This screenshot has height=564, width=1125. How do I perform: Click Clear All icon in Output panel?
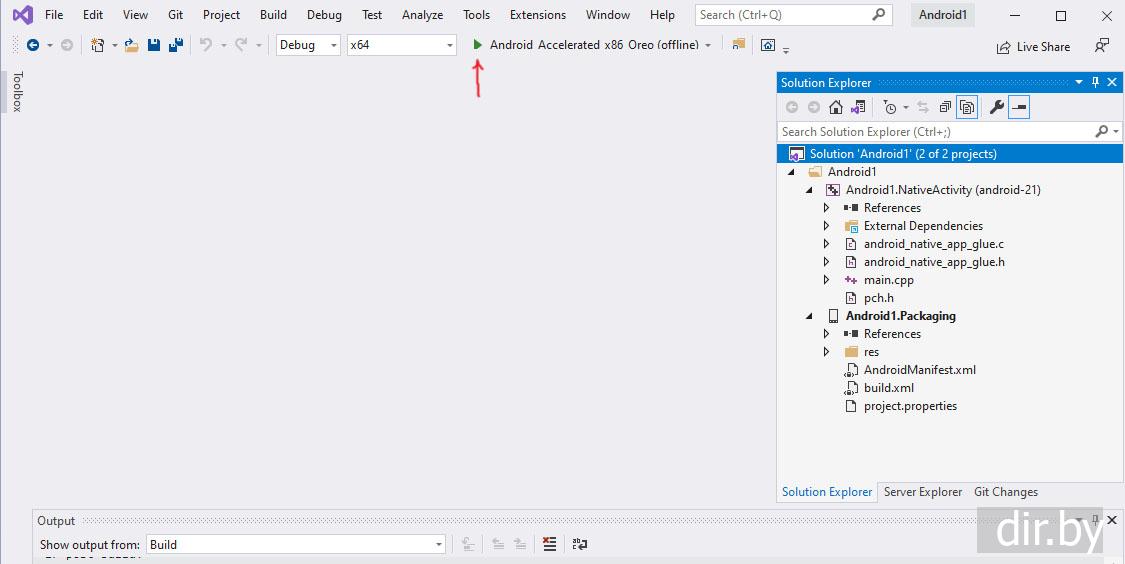click(x=549, y=544)
